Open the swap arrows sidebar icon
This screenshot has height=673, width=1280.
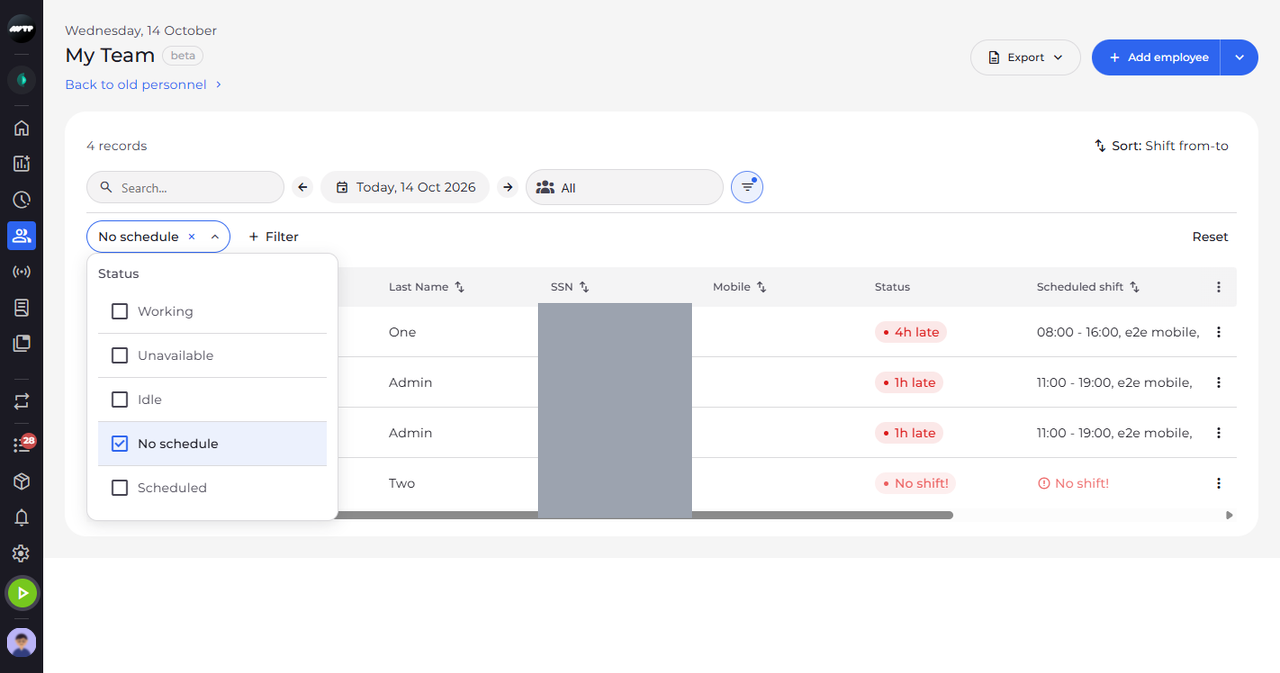click(21, 401)
